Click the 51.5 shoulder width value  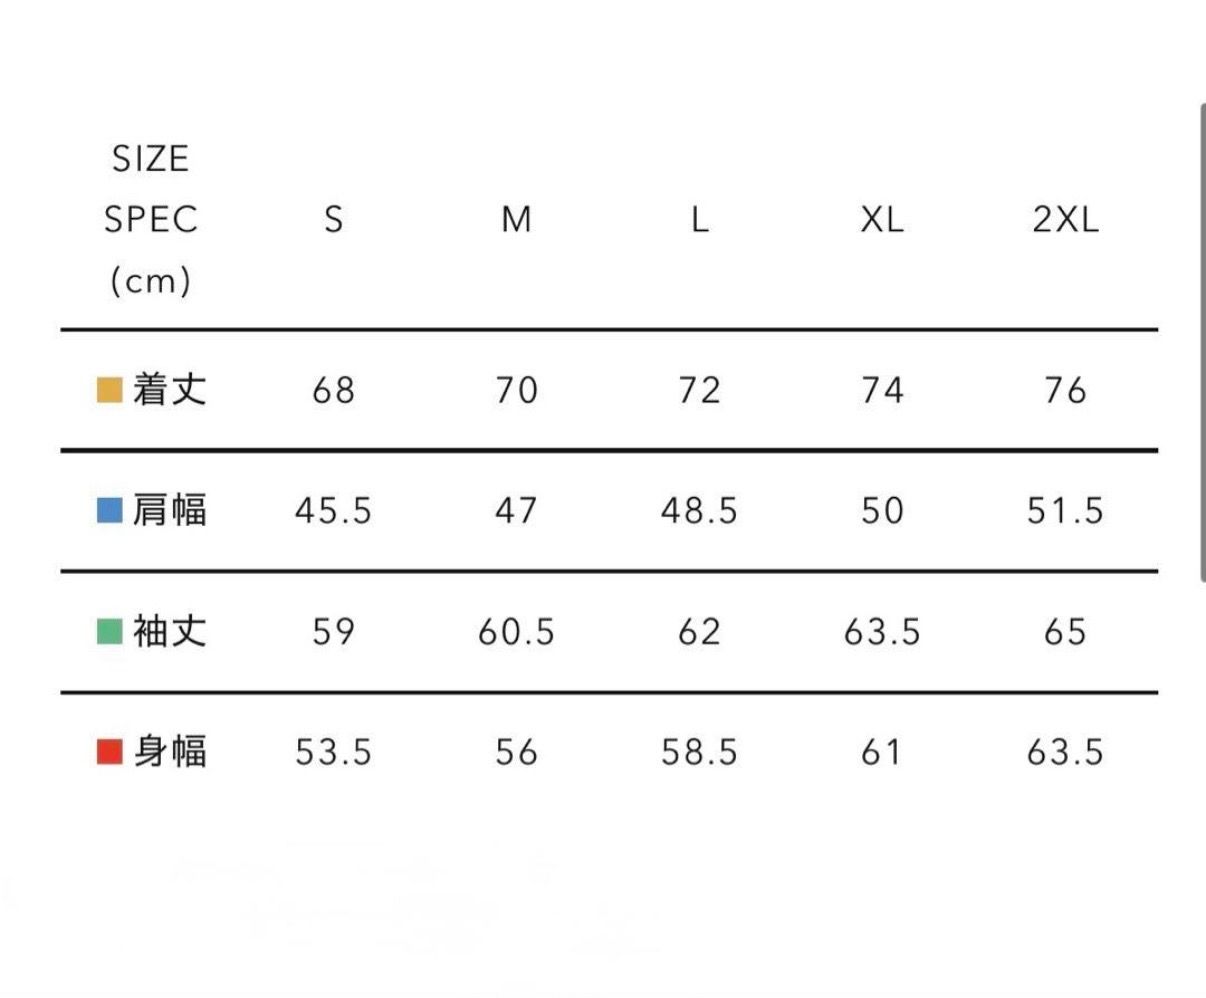pos(1065,511)
